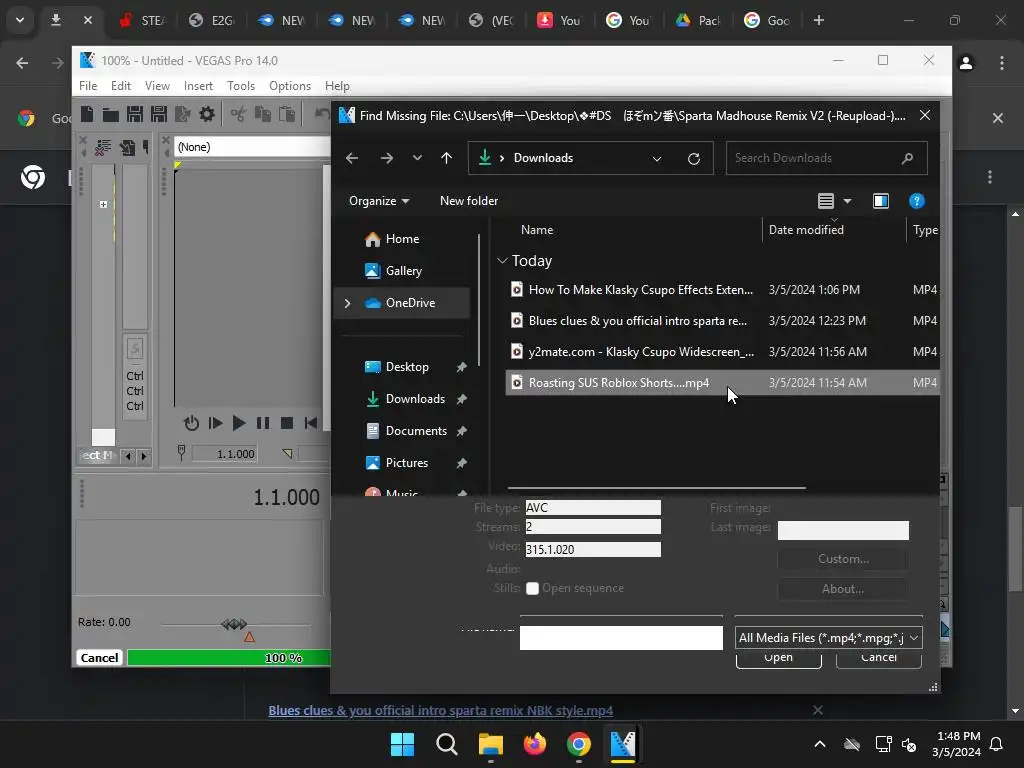Click the Copy icon in VEGAS toolbar
The height and width of the screenshot is (768, 1024).
[x=263, y=114]
